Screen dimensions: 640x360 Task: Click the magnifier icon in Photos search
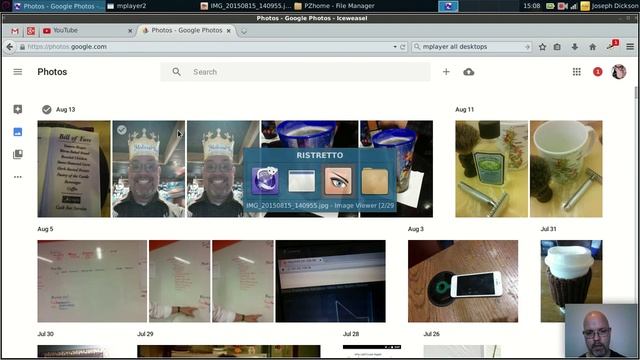pyautogui.click(x=176, y=72)
